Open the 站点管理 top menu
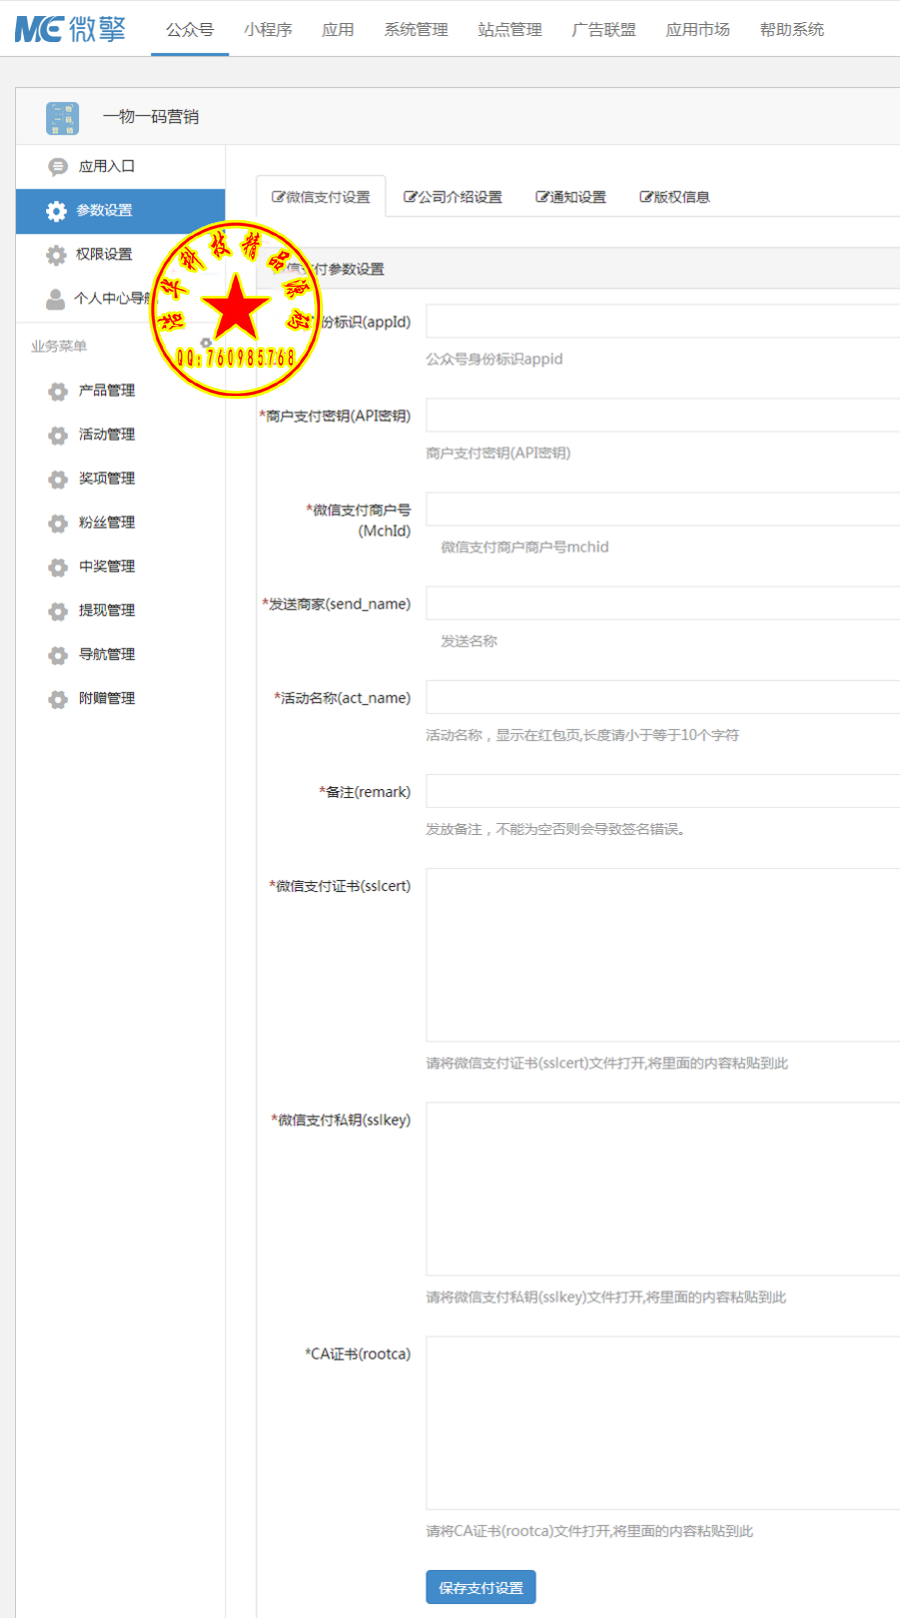Screen dimensions: 900x1618 (x=510, y=30)
